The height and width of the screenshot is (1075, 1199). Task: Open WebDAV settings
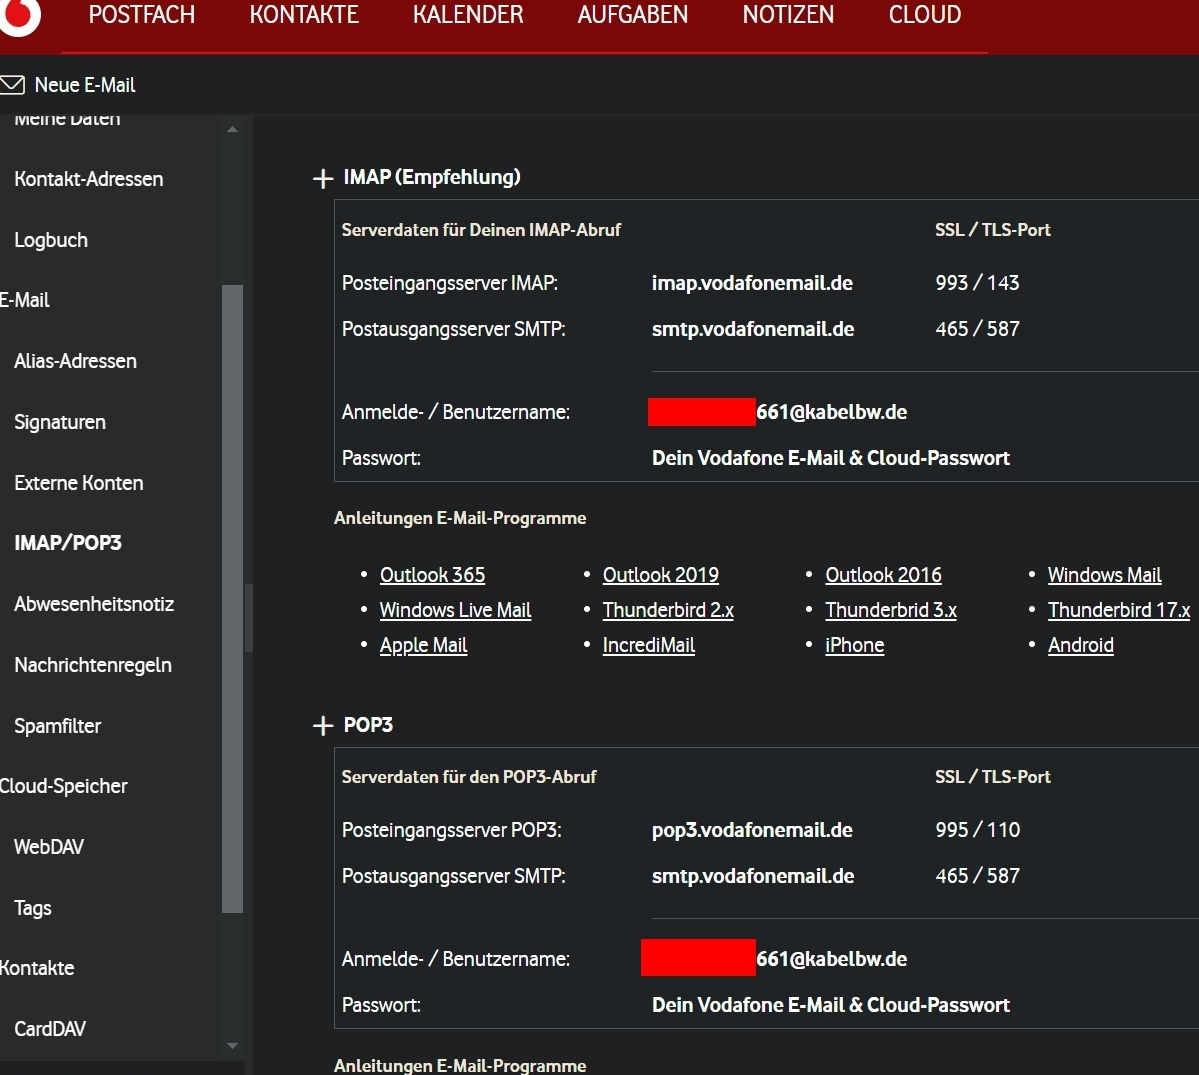coord(49,847)
